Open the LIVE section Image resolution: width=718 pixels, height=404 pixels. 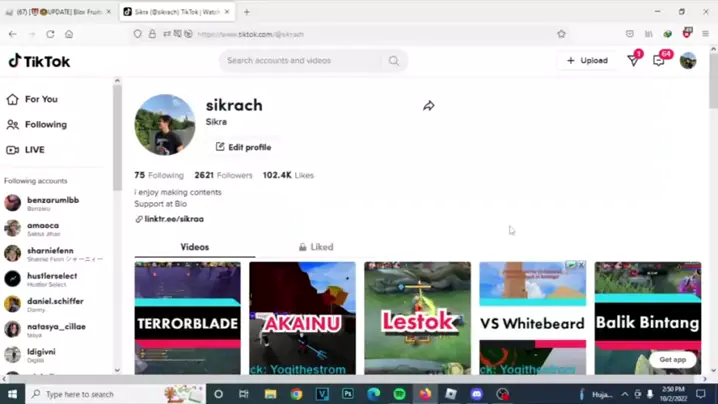click(34, 150)
